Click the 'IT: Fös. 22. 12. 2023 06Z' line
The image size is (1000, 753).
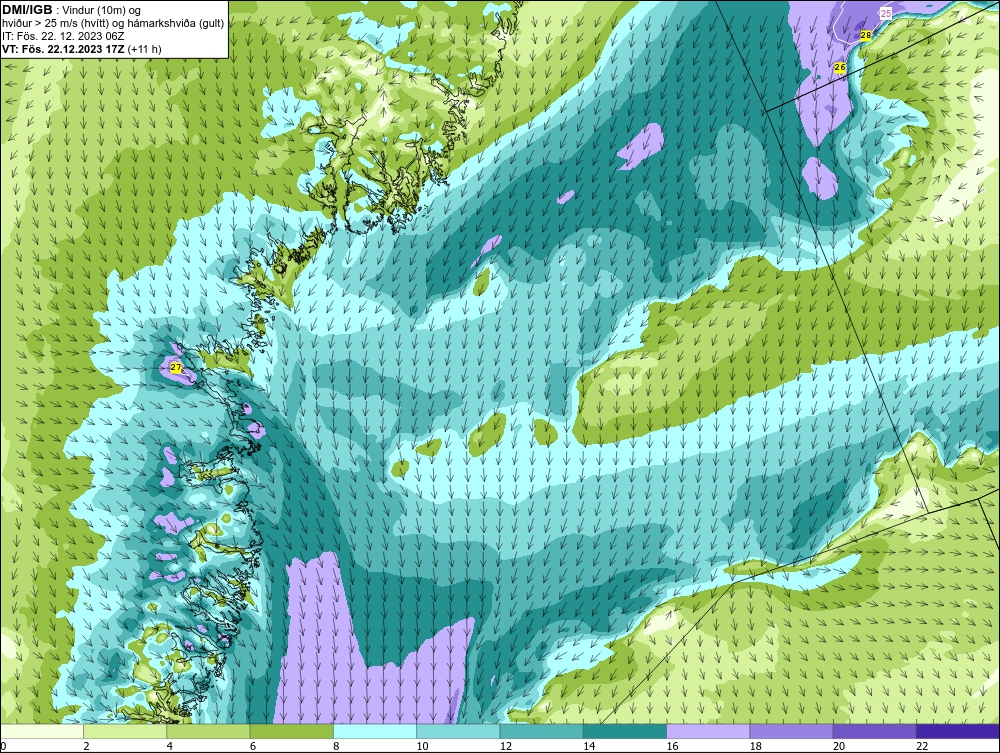[x=63, y=36]
